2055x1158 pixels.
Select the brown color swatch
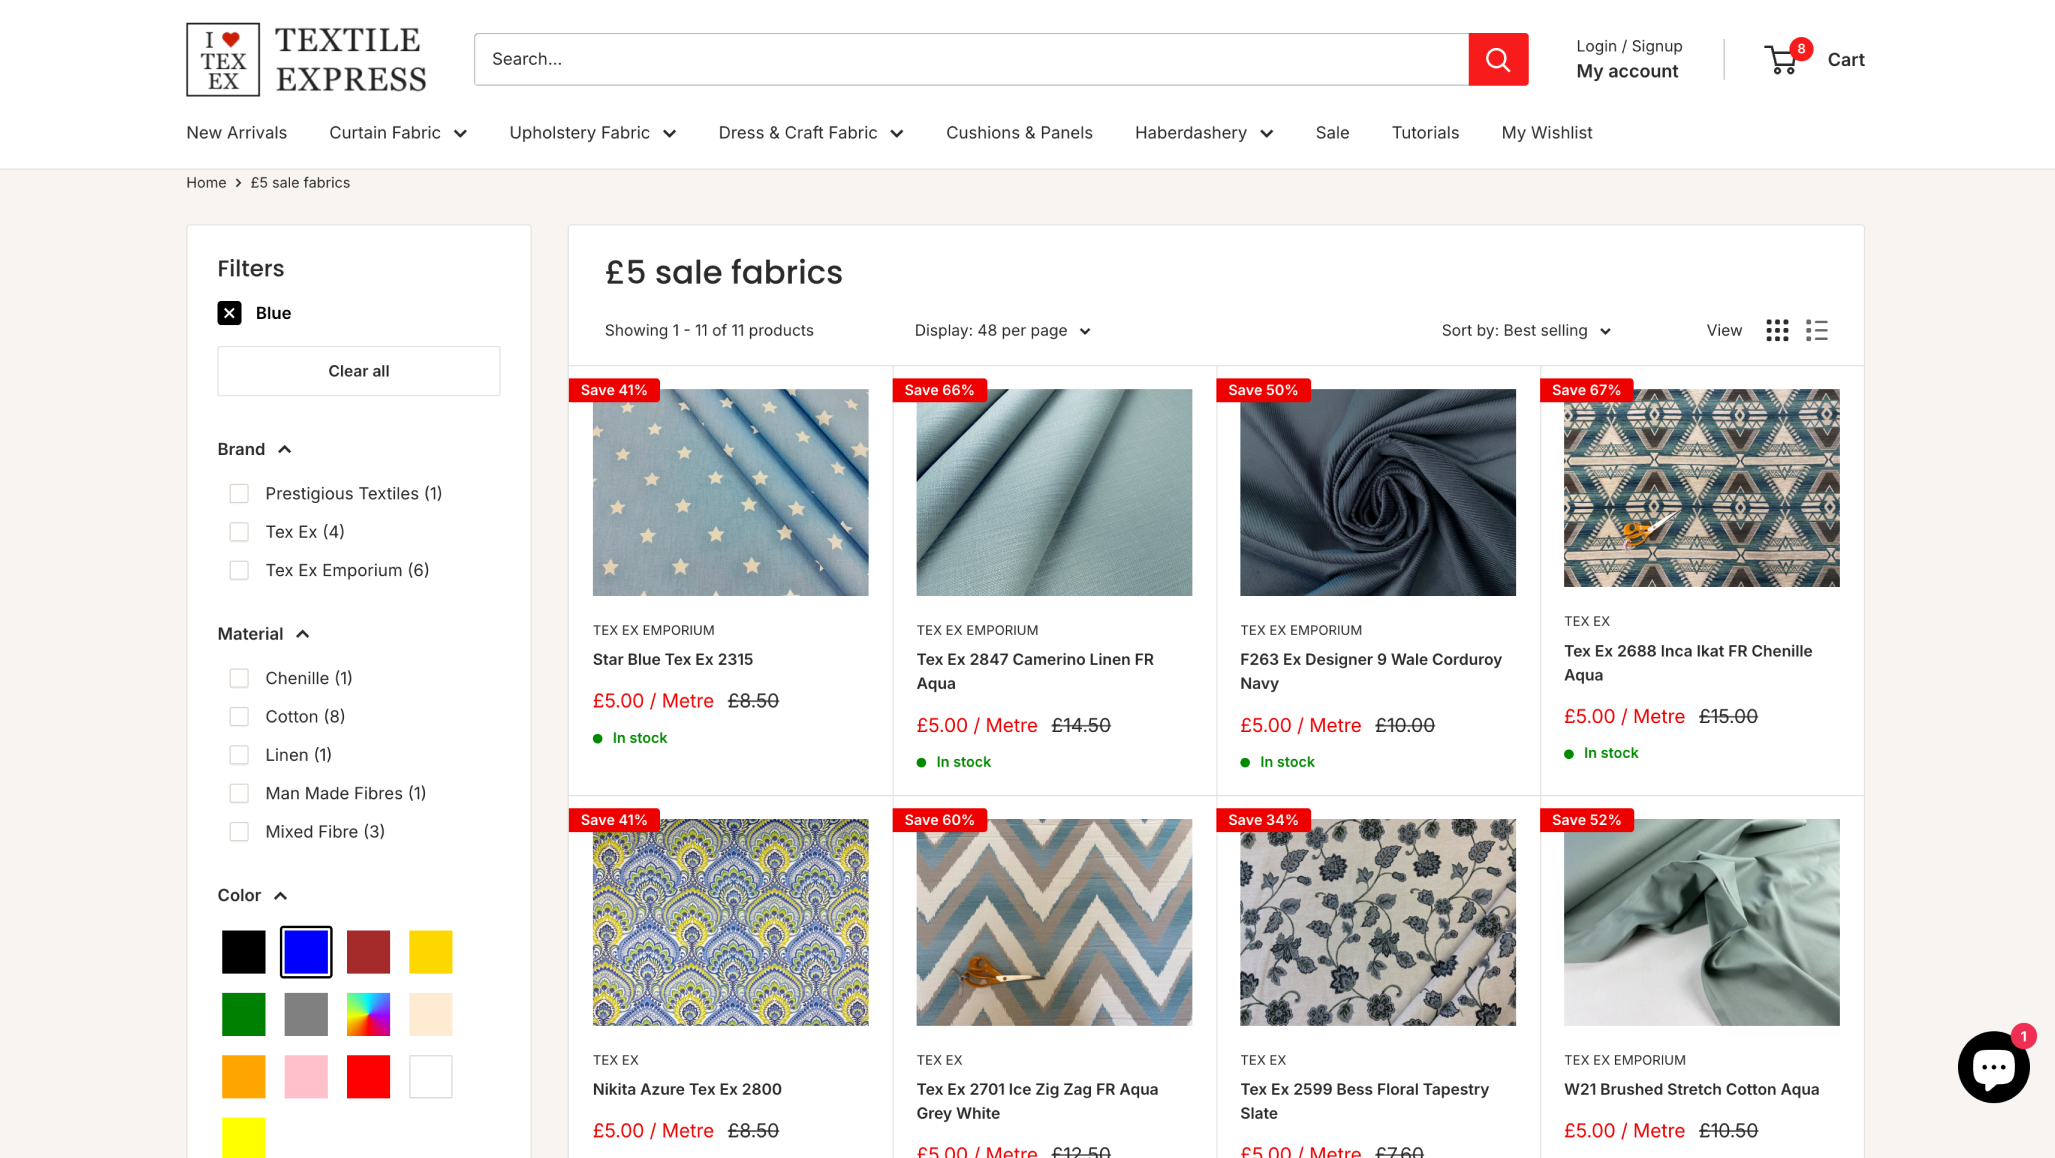368,952
